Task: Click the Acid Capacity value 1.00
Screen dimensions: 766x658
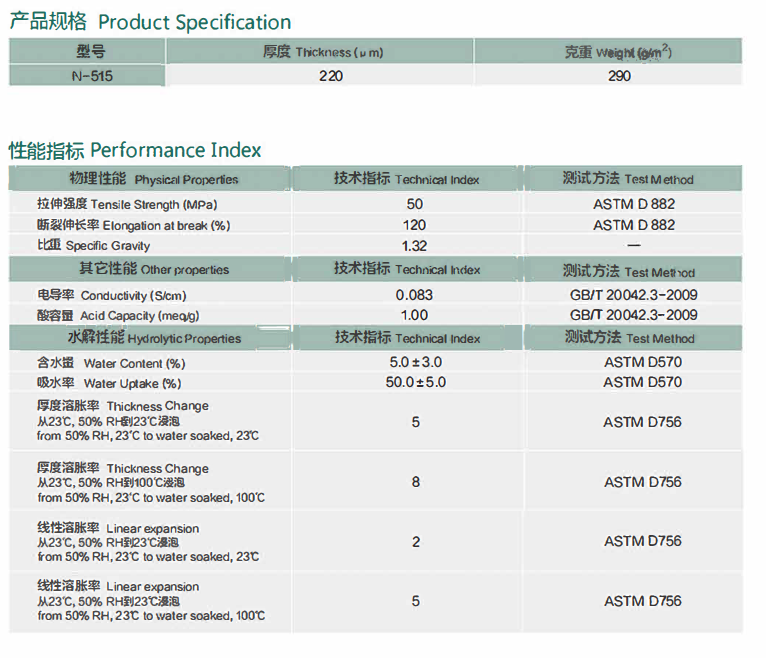Action: pos(415,315)
